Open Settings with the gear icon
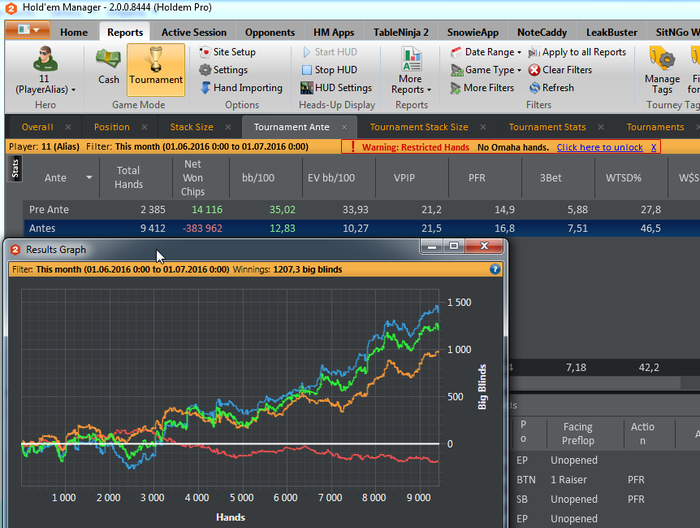The width and height of the screenshot is (700, 528). 223,70
